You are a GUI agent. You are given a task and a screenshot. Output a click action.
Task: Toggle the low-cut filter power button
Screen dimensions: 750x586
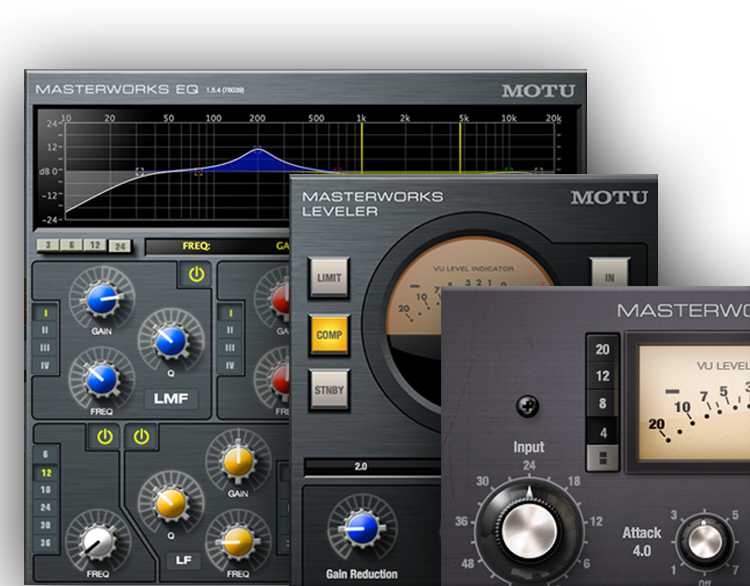(103, 436)
